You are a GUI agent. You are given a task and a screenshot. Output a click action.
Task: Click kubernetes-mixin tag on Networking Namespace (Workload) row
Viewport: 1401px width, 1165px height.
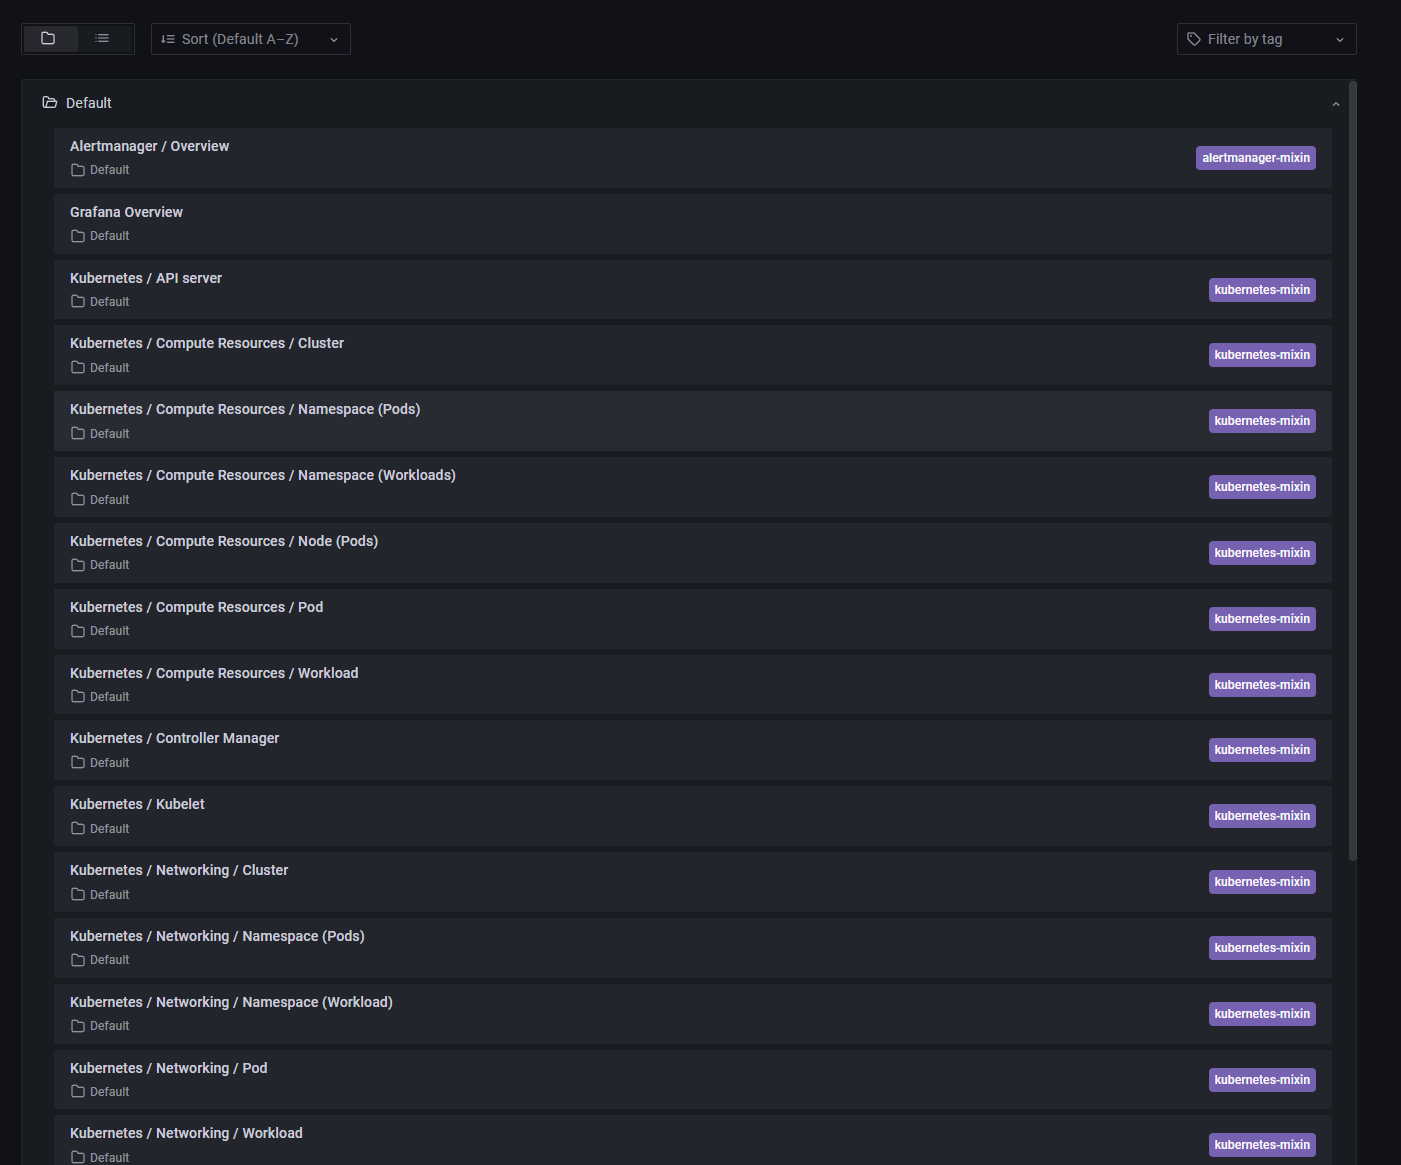(x=1262, y=1014)
